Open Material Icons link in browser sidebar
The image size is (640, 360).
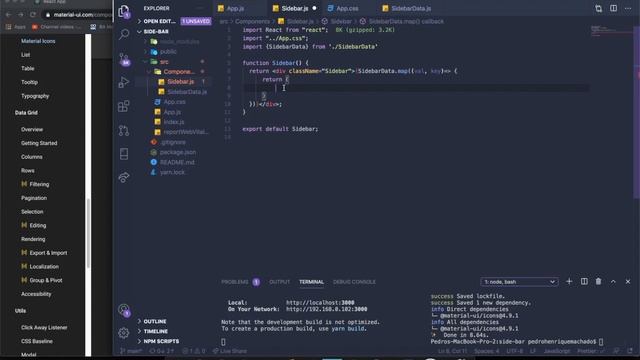38,41
